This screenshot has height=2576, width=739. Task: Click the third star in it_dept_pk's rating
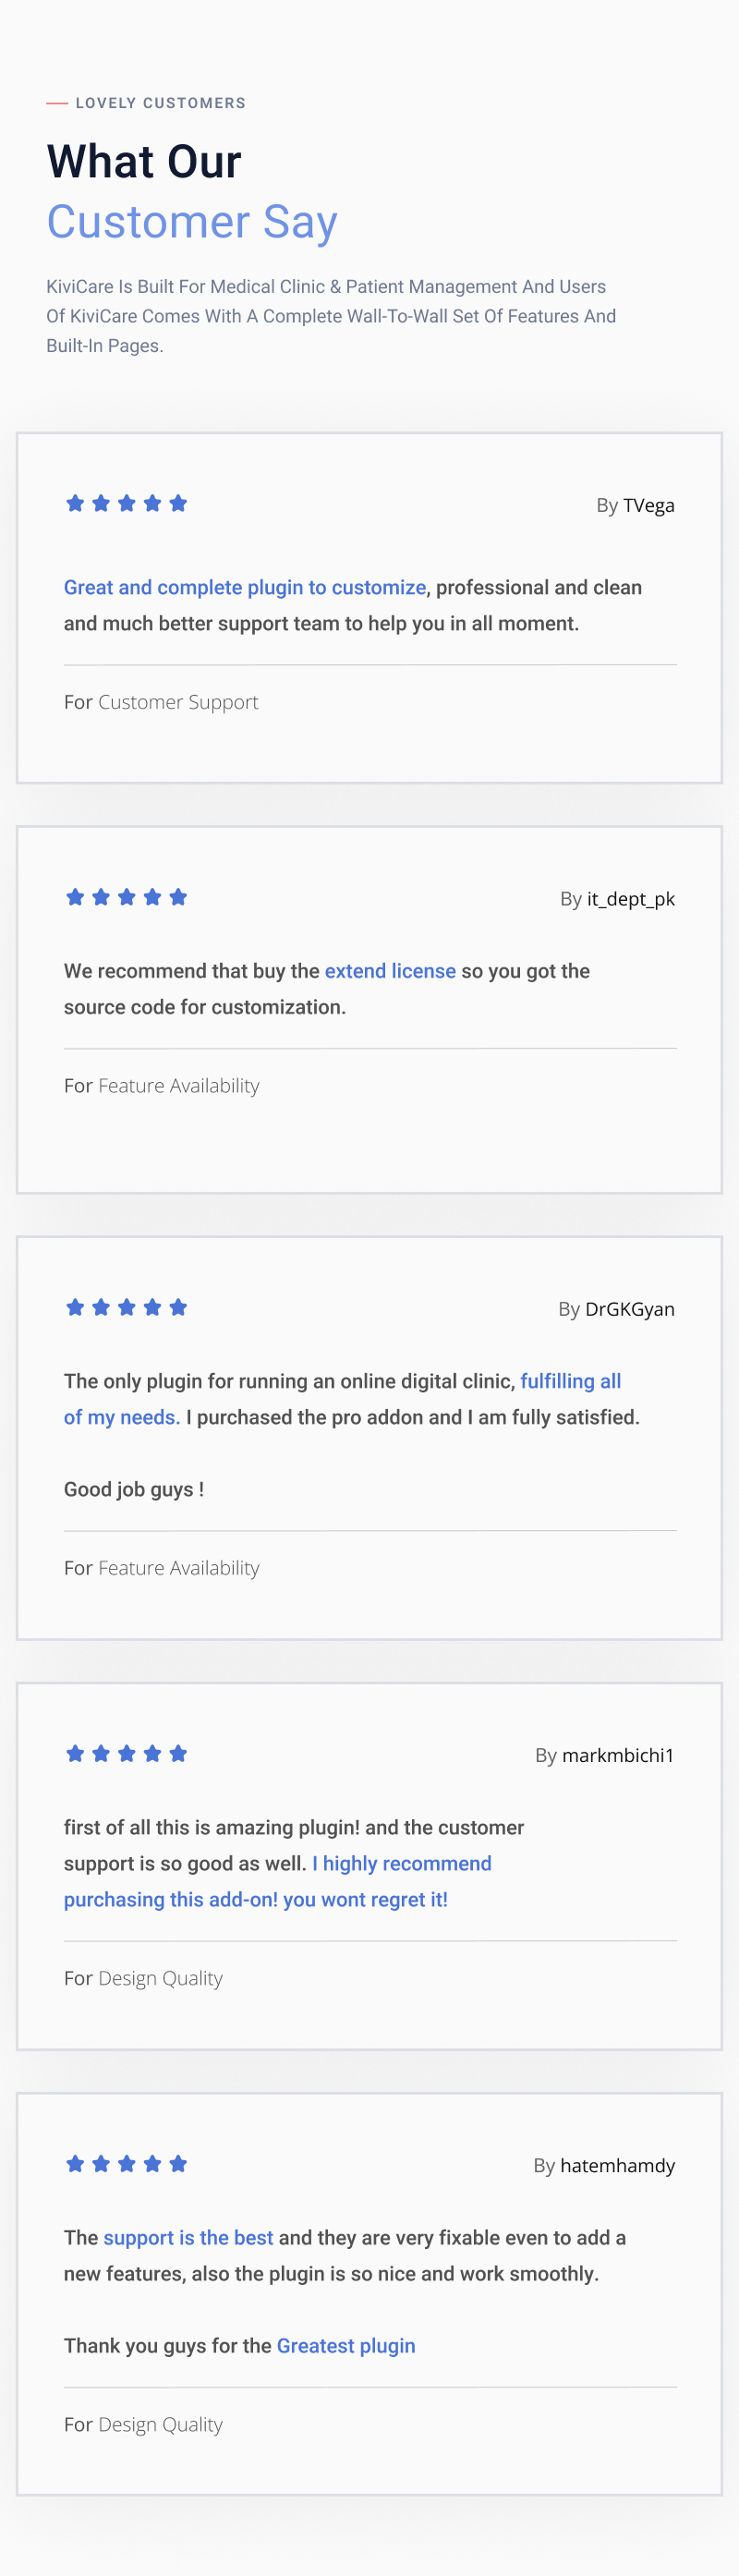click(127, 897)
